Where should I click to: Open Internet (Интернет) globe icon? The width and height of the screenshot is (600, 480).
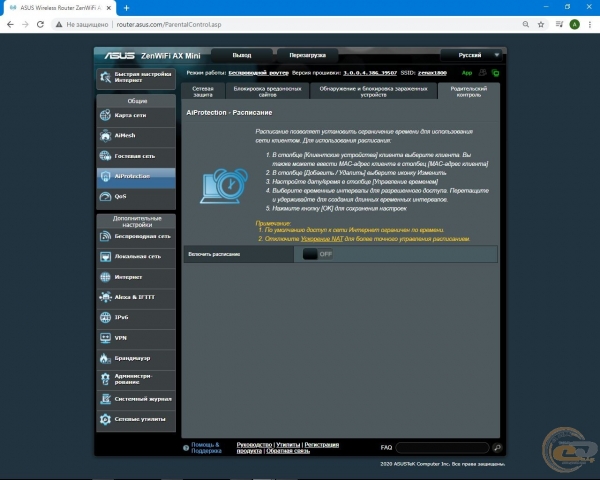pyautogui.click(x=105, y=277)
